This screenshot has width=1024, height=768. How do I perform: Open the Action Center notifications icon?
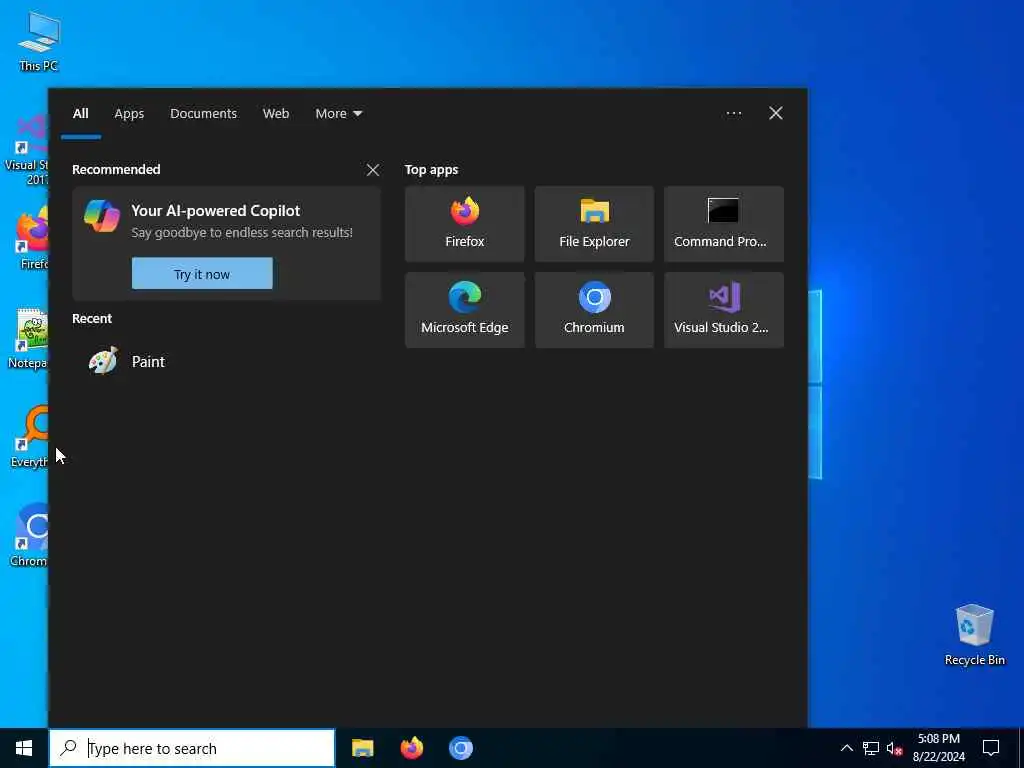[x=991, y=748]
